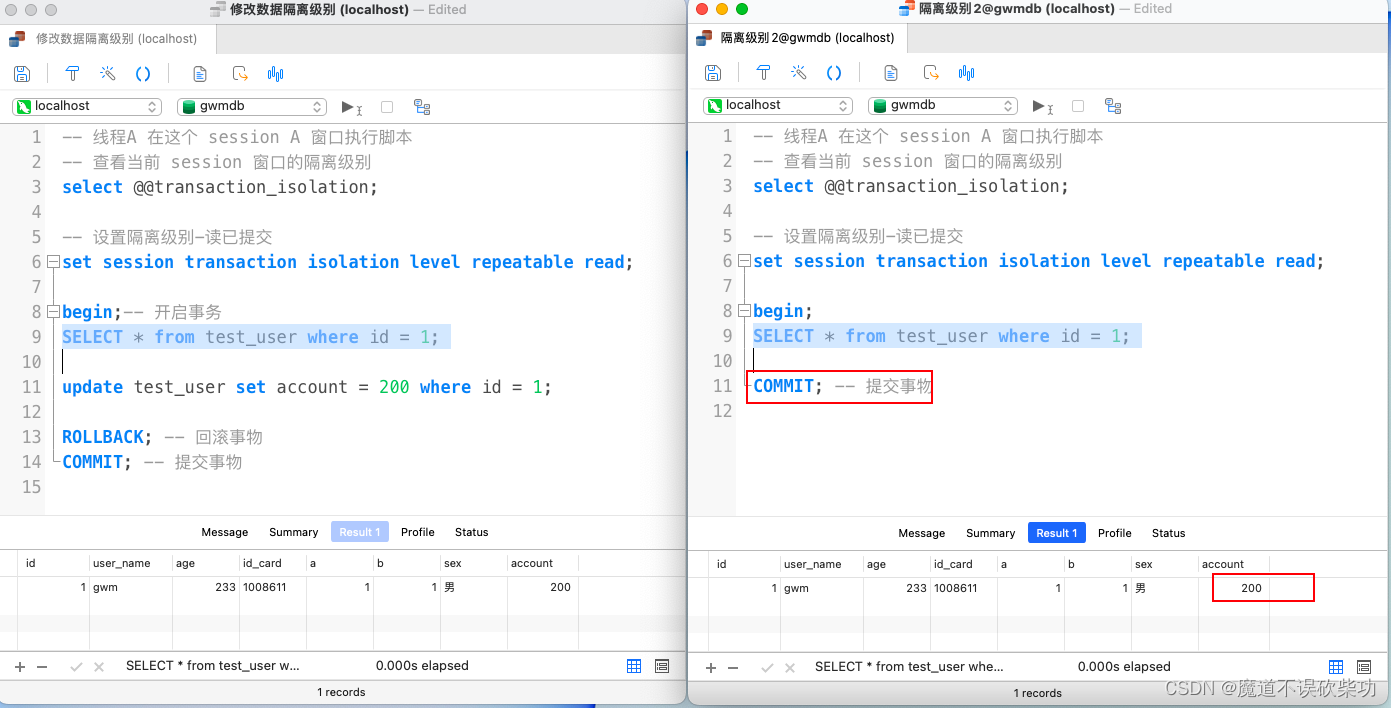Click Stop square in left window toolbar
This screenshot has height=708, width=1391.
coord(387,106)
